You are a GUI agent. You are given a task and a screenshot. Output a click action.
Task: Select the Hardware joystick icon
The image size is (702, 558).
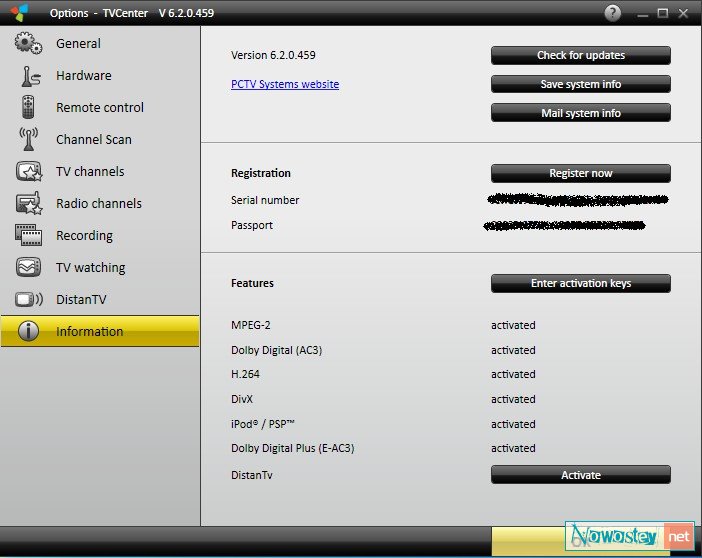point(29,76)
